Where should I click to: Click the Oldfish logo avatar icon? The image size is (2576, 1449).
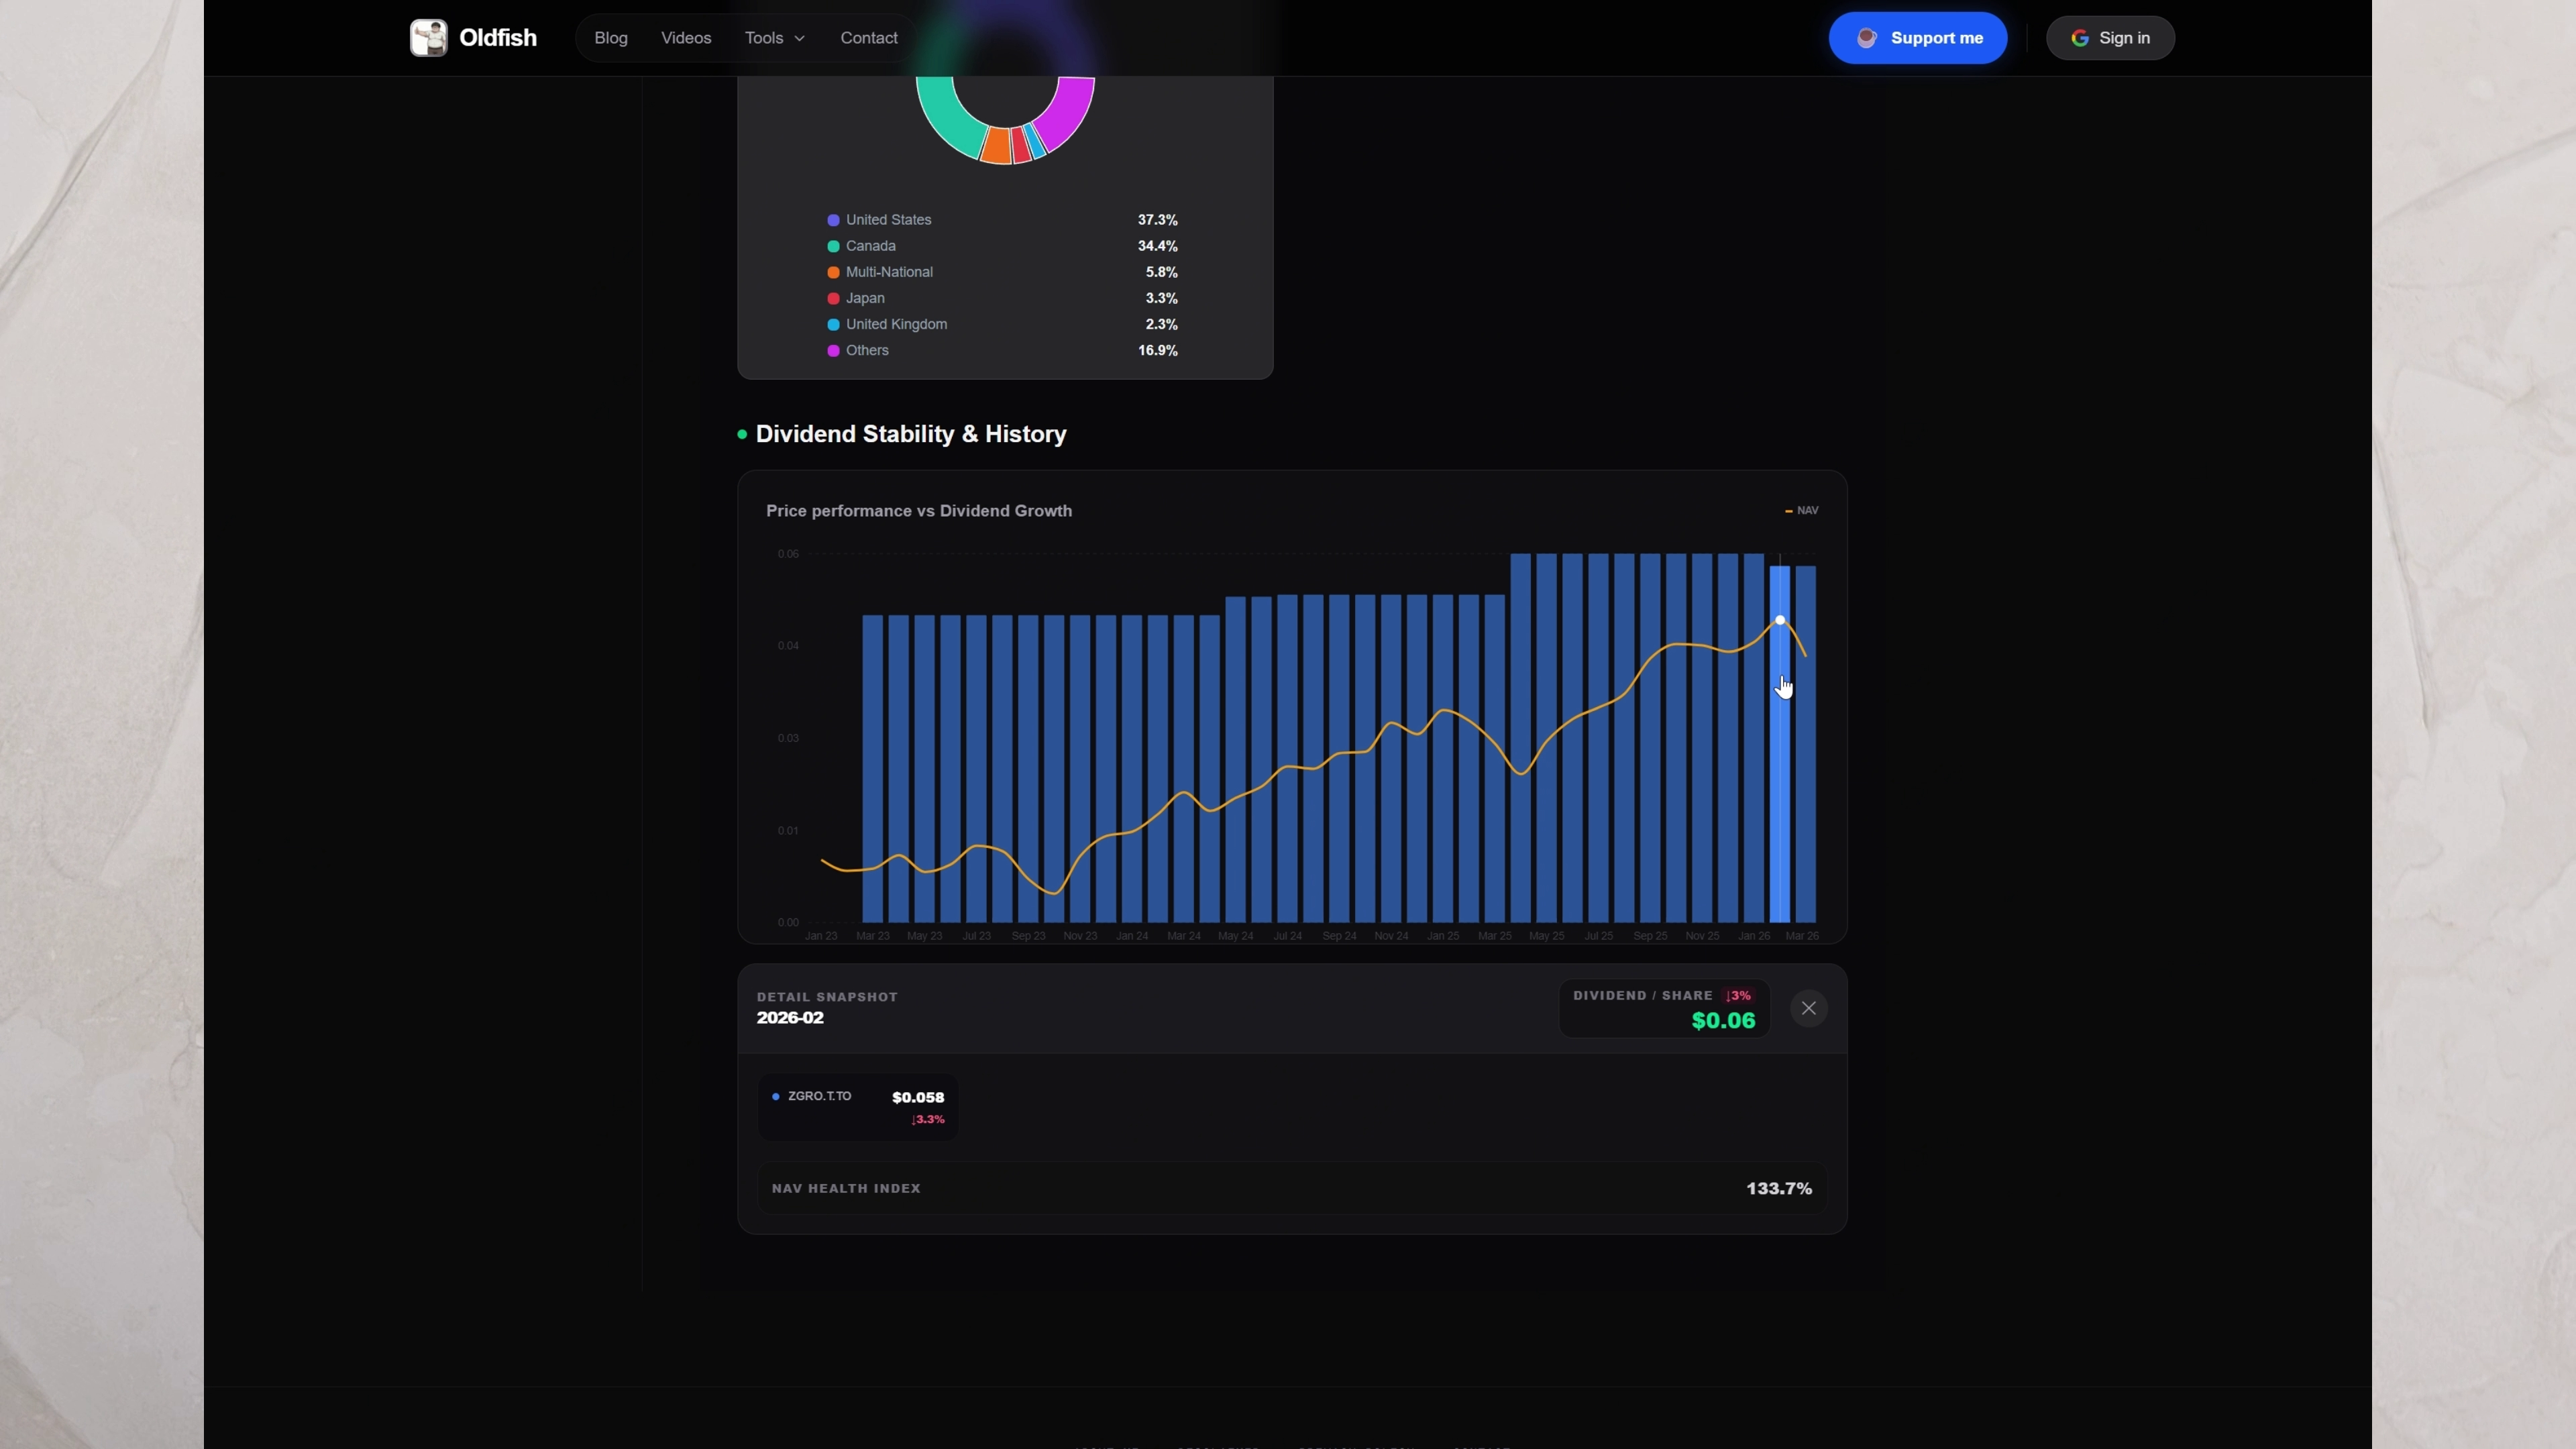[428, 38]
